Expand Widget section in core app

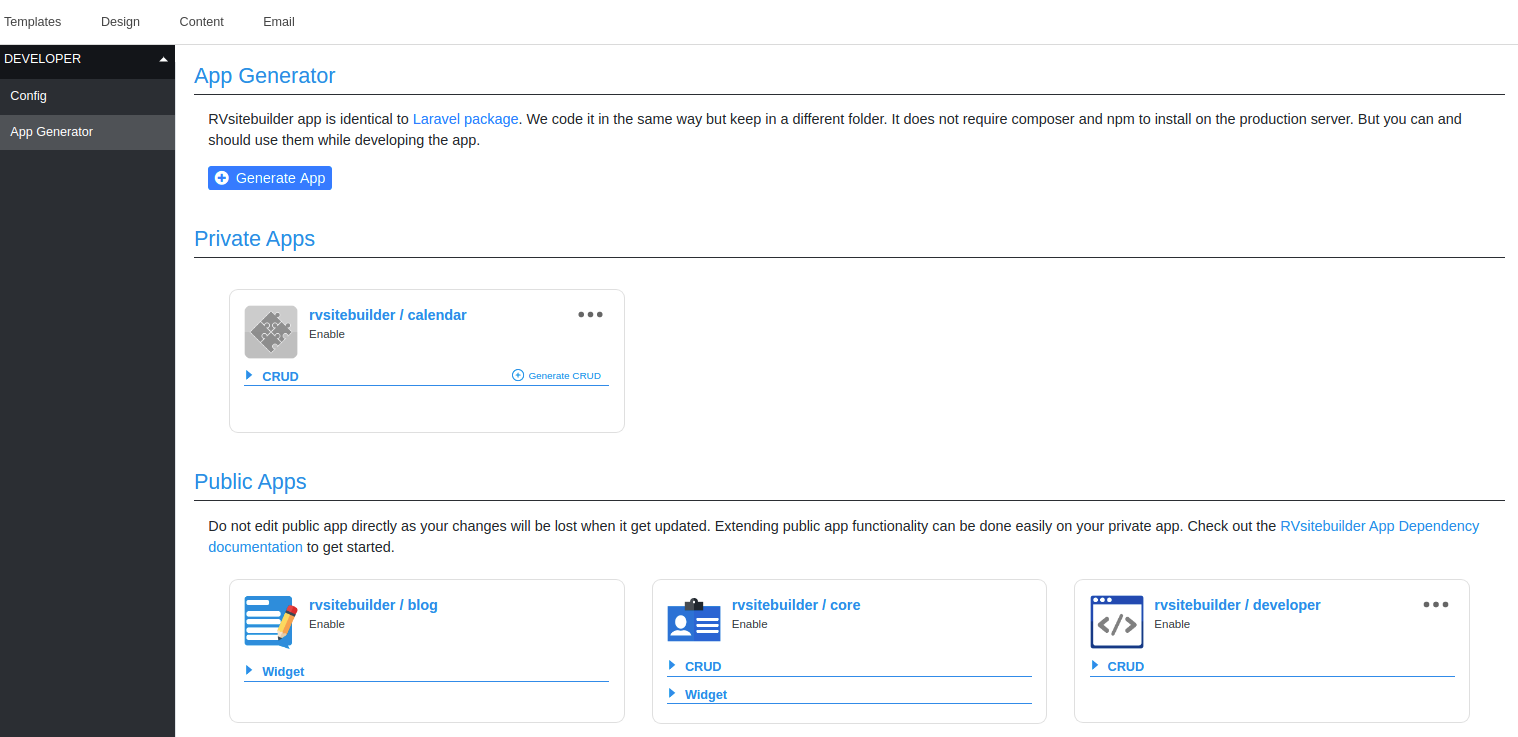(672, 694)
